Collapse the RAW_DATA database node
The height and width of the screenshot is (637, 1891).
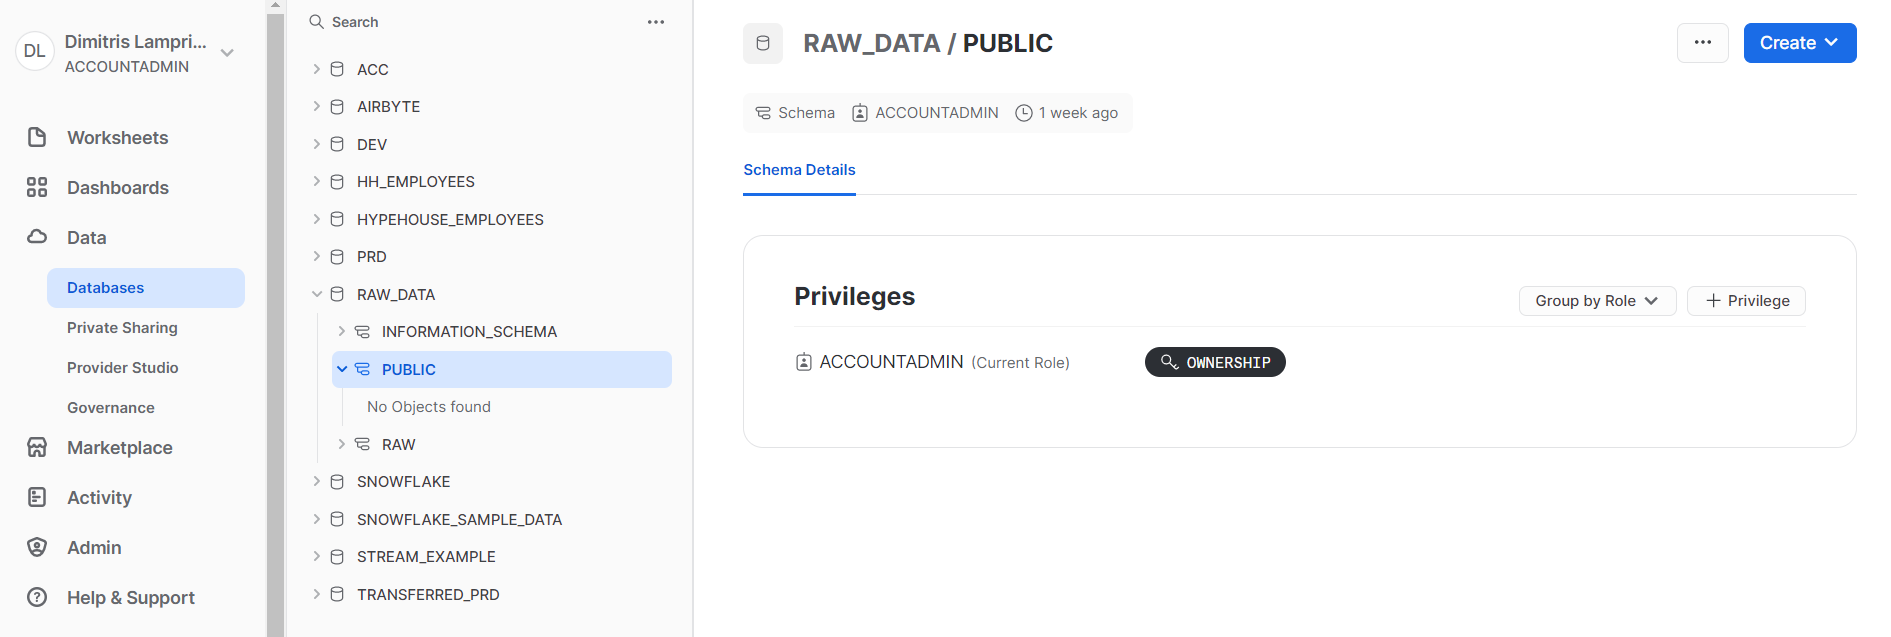tap(317, 295)
